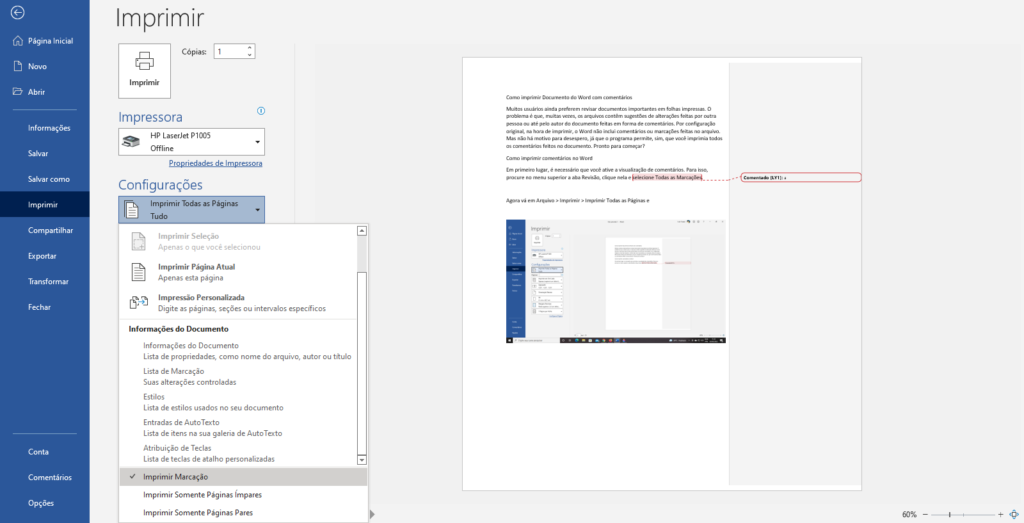This screenshot has height=523, width=1024.
Task: Open Exportar in the sidebar
Action: pos(44,256)
